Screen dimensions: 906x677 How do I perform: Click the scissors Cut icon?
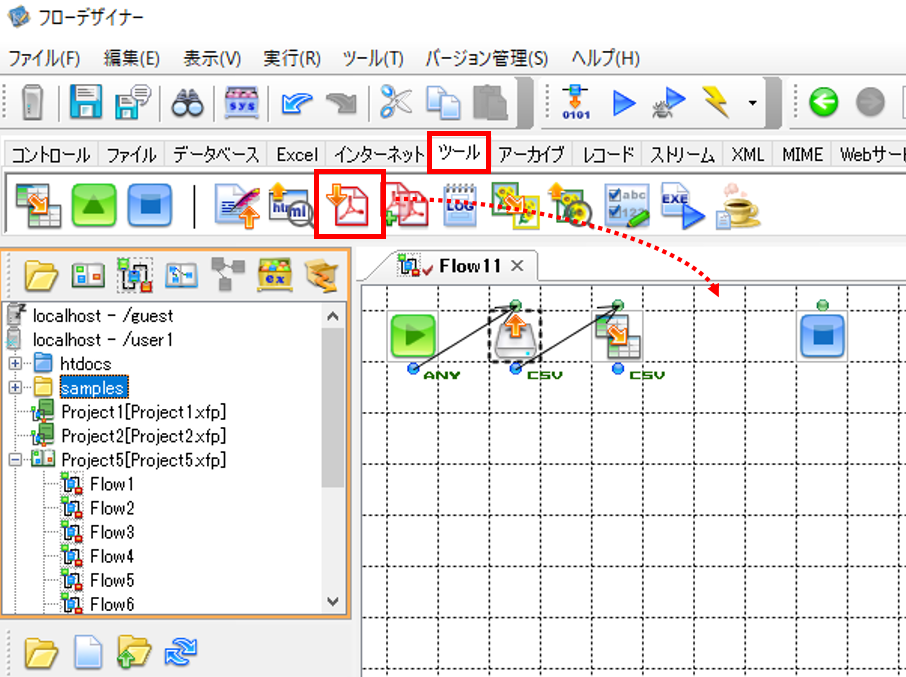396,102
